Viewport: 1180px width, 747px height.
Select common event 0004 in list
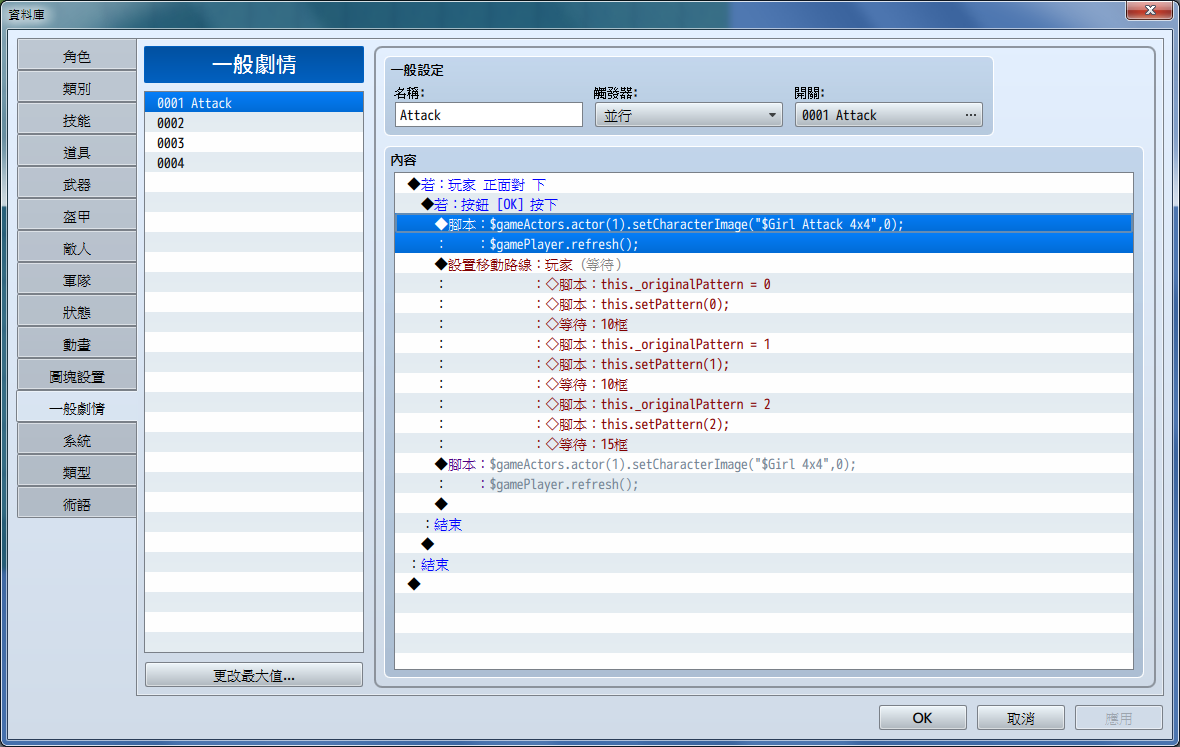point(254,162)
